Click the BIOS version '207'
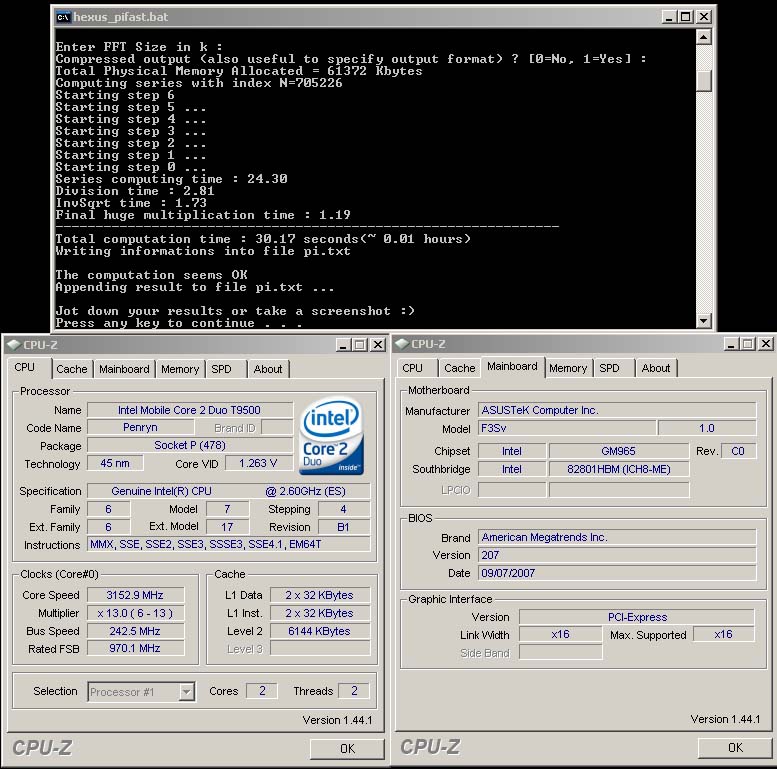This screenshot has height=769, width=777. (x=617, y=555)
